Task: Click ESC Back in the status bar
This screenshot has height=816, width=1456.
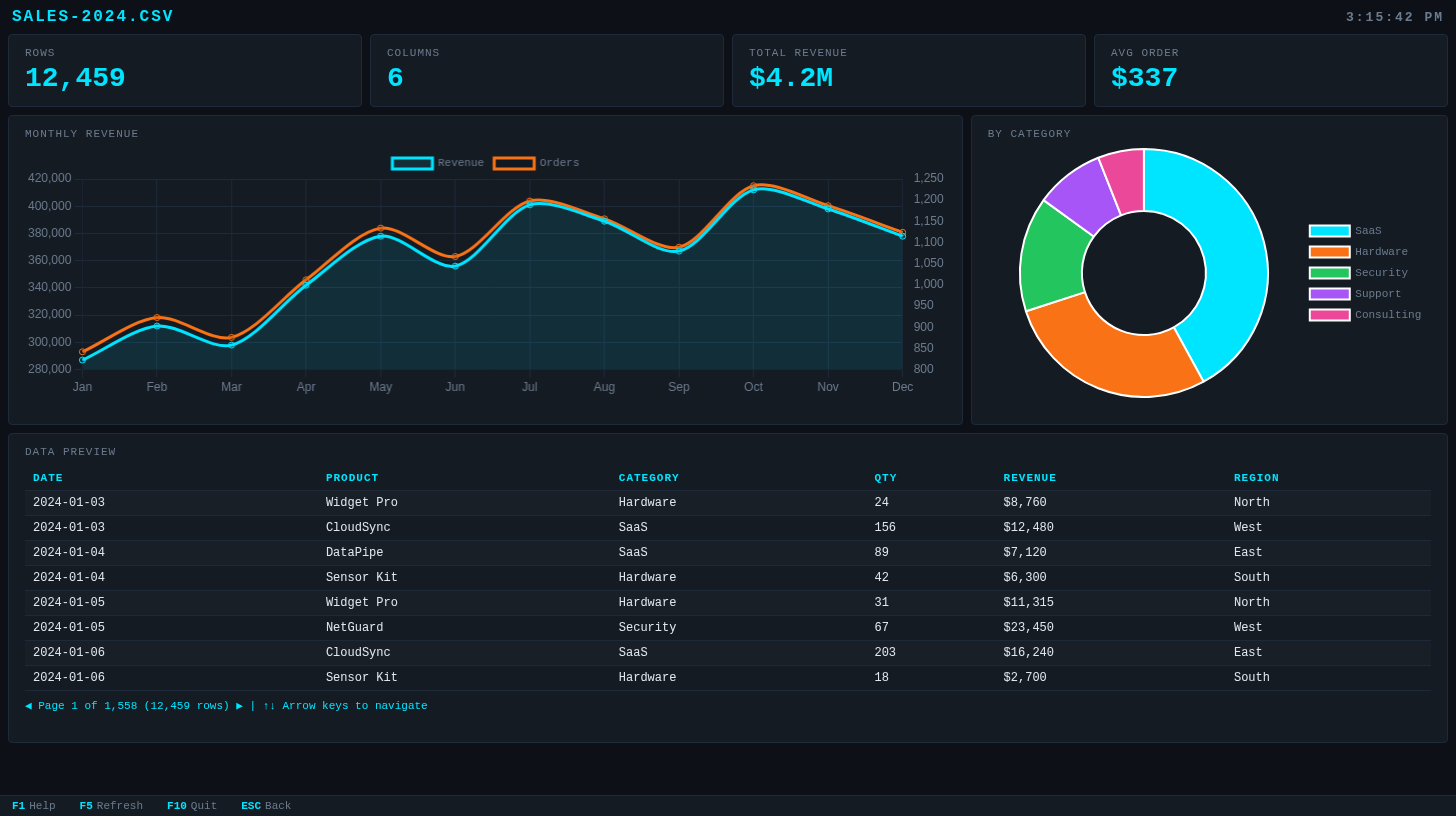Action: (265, 805)
